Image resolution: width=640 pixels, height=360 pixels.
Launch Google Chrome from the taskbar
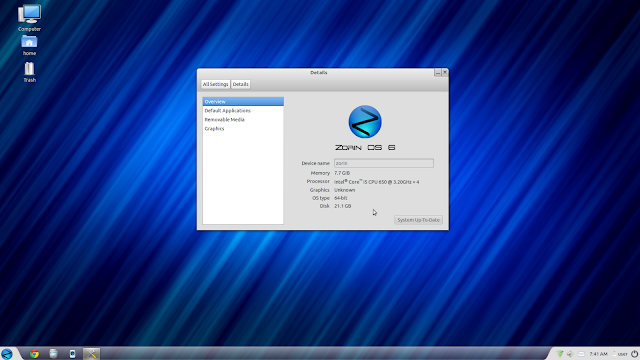click(34, 354)
